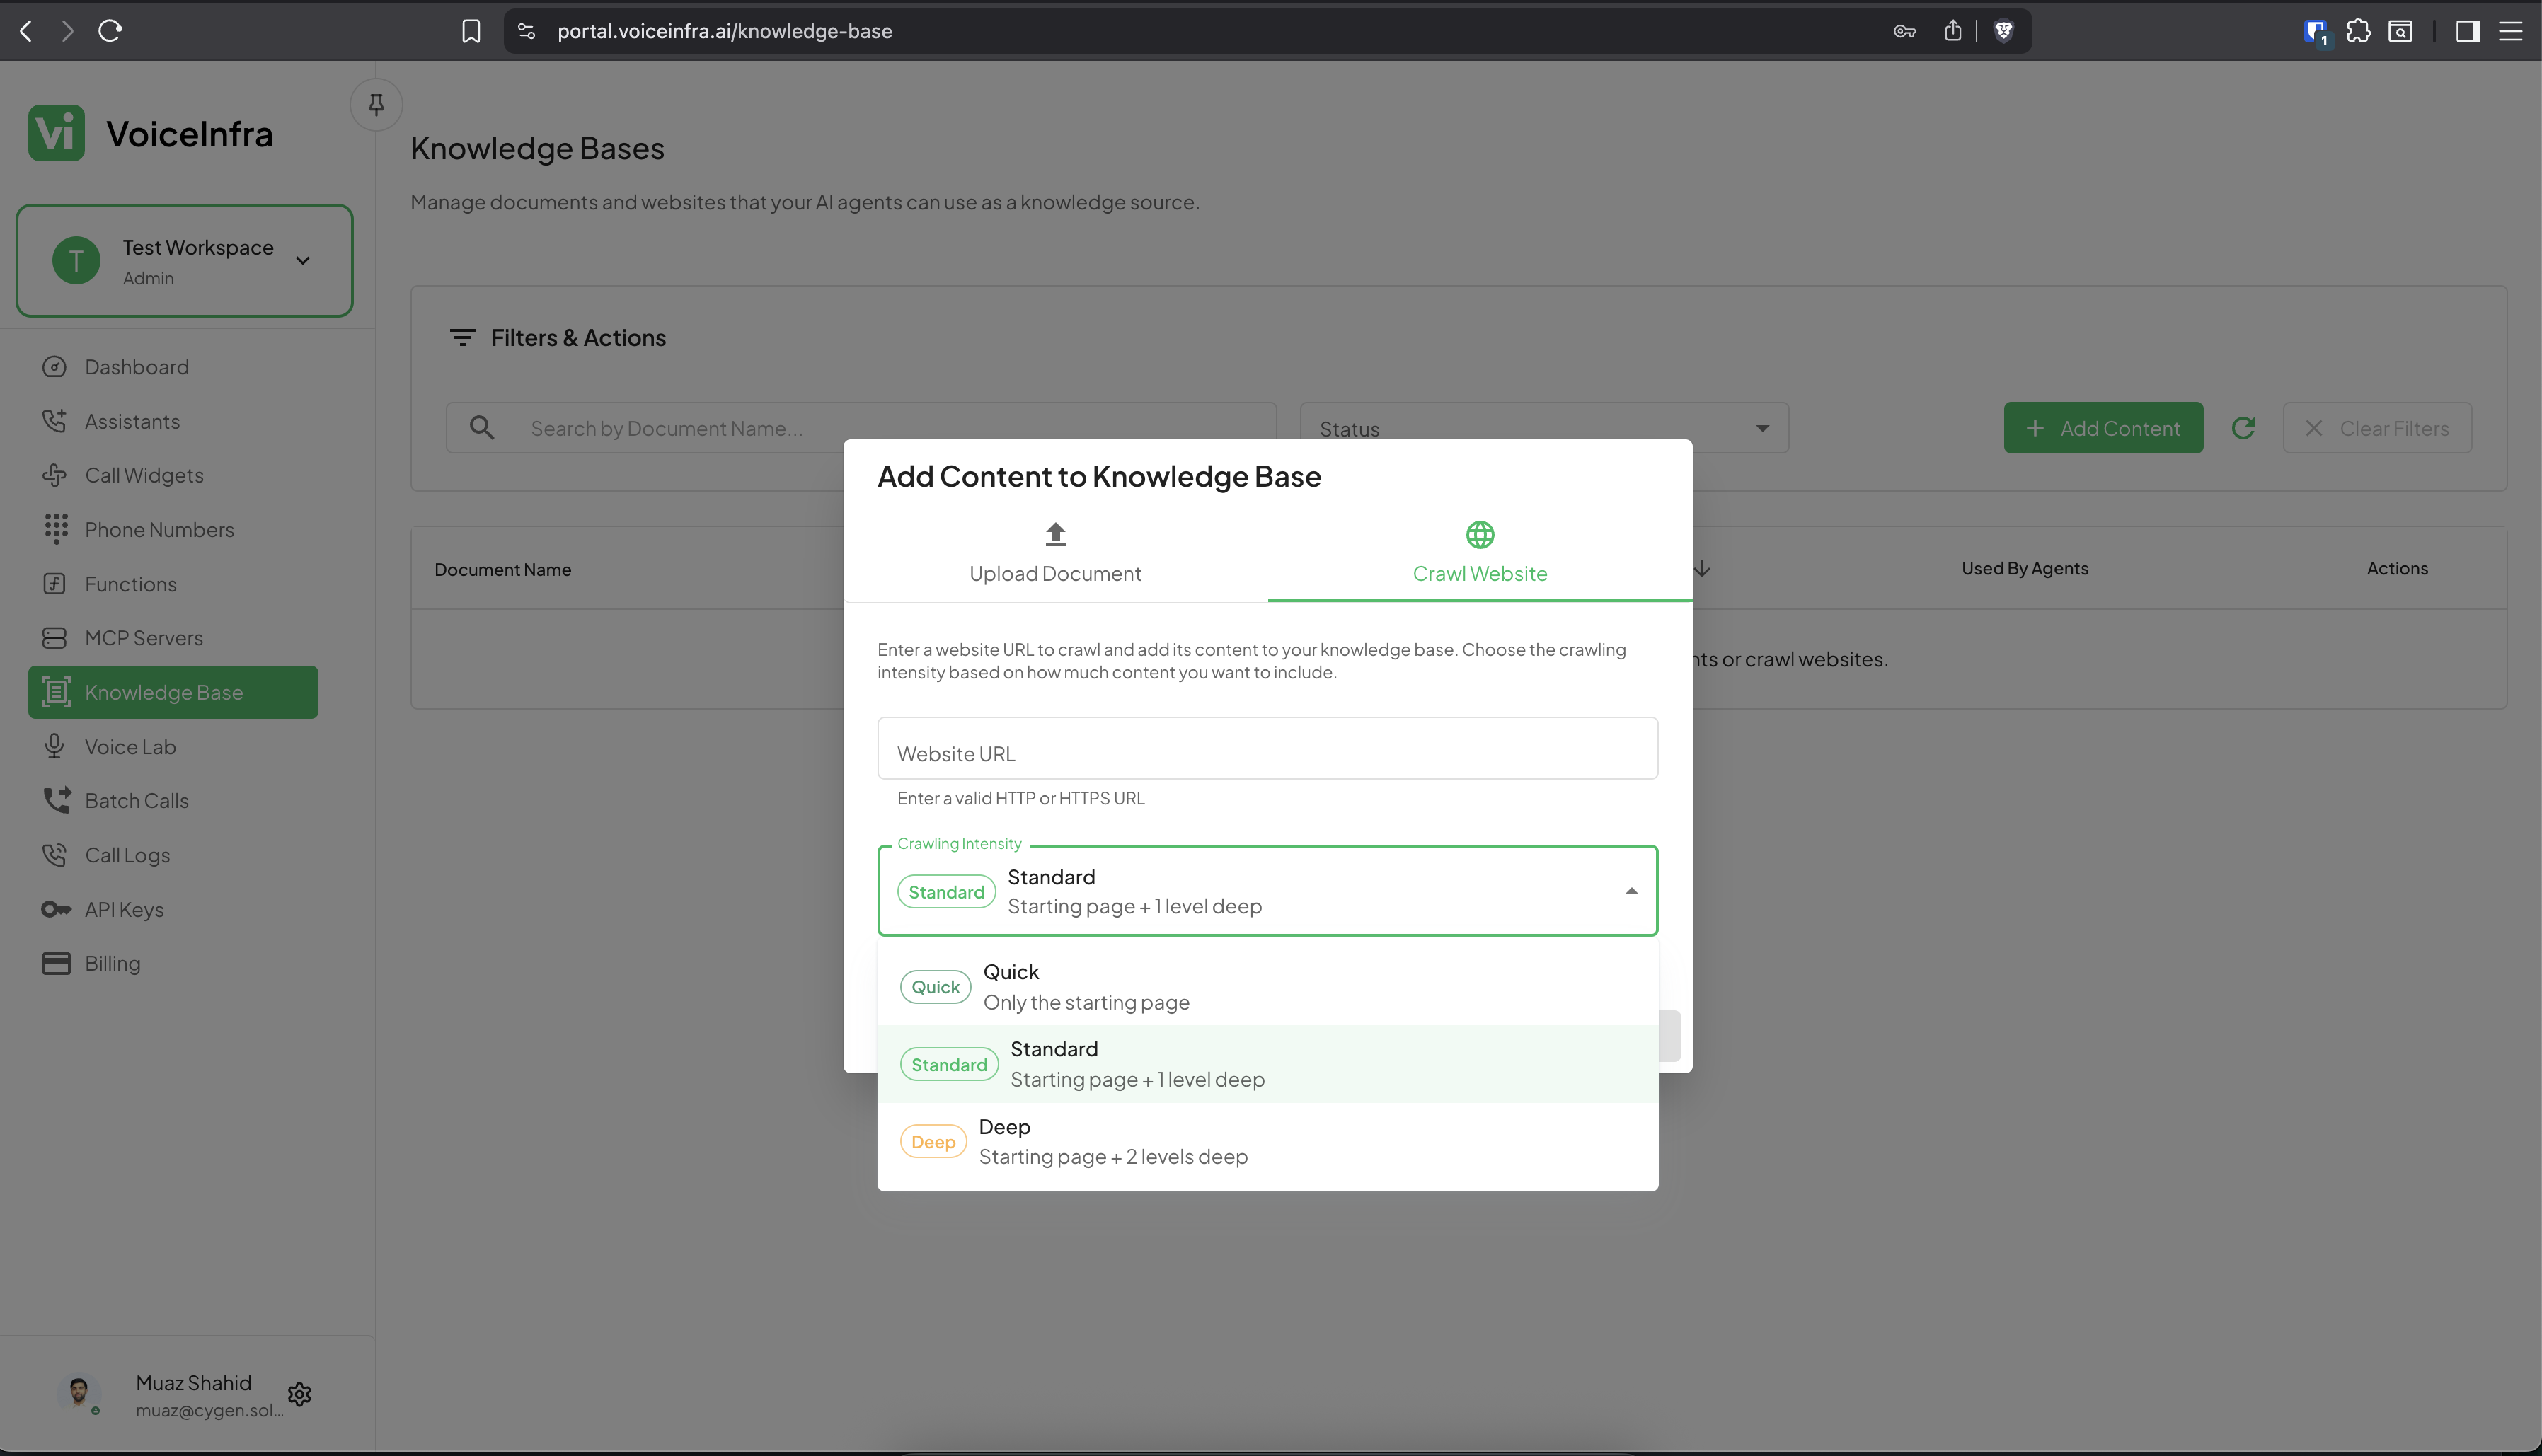Image resolution: width=2542 pixels, height=1456 pixels.
Task: Open the Brave shields lion icon
Action: (x=2003, y=31)
